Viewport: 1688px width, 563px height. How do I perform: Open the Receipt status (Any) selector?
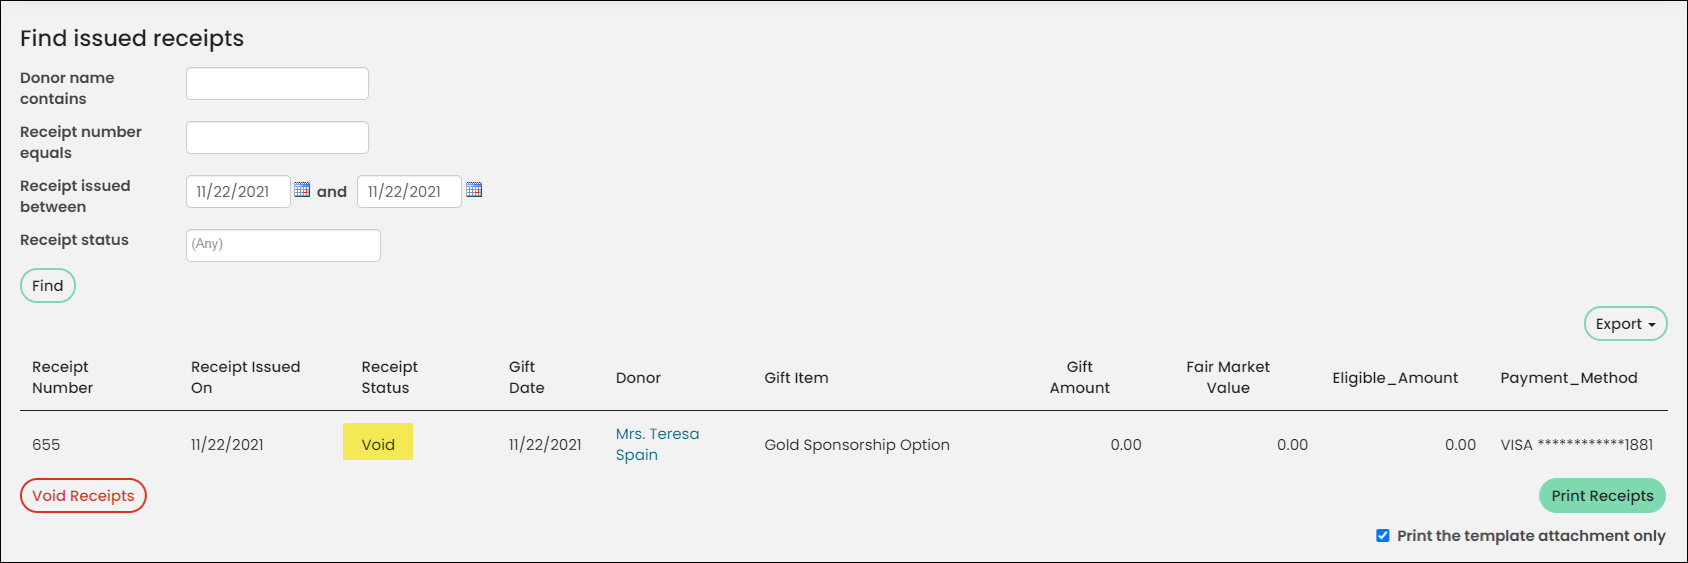tap(283, 245)
